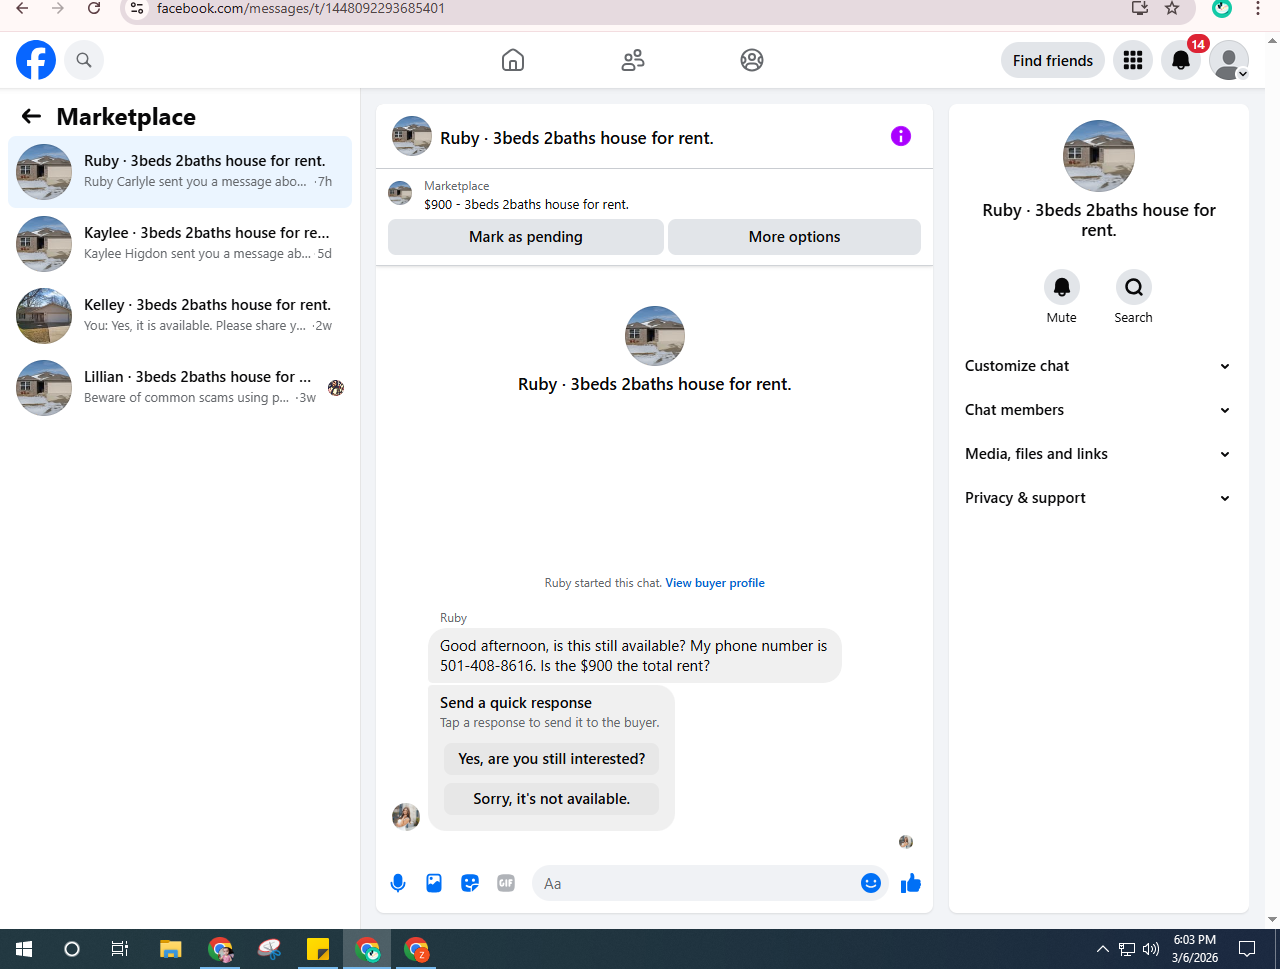Open Kaylee's 3beds 2baths house conversation
This screenshot has width=1280, height=969.
click(180, 244)
